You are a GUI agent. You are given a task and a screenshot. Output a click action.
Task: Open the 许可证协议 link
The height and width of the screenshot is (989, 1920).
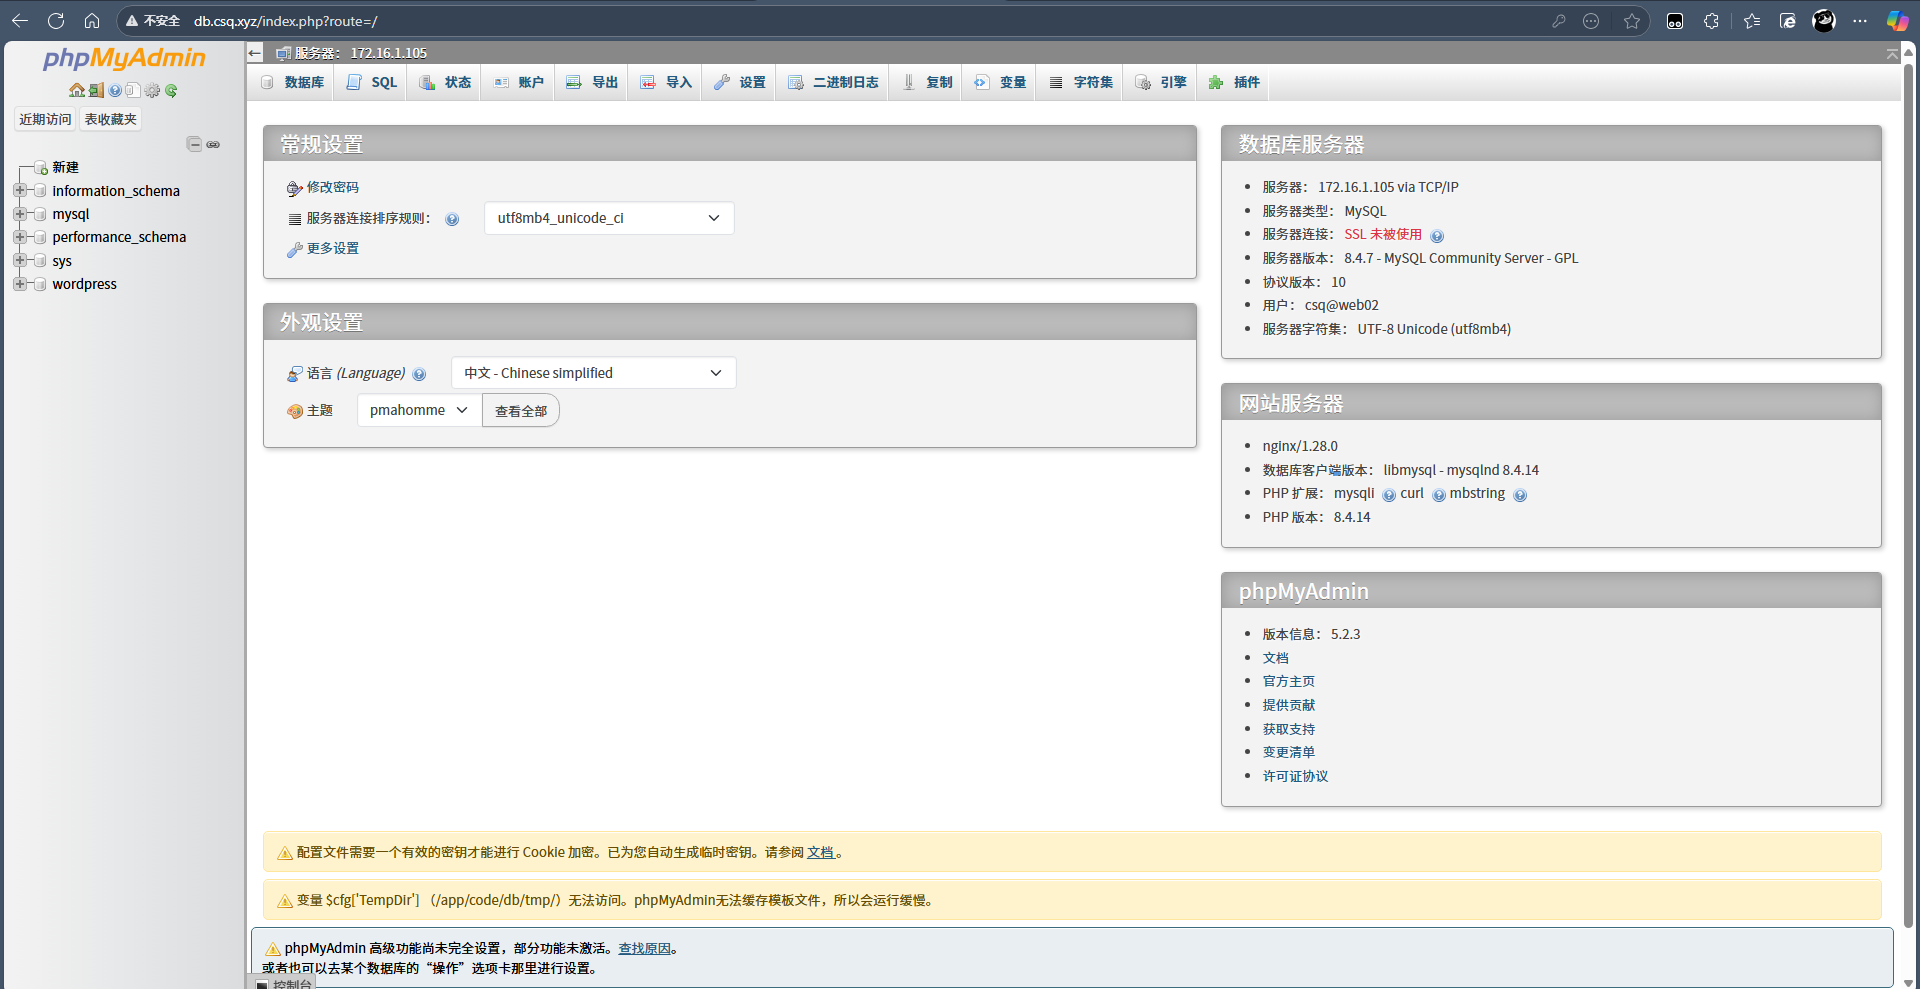[1295, 776]
